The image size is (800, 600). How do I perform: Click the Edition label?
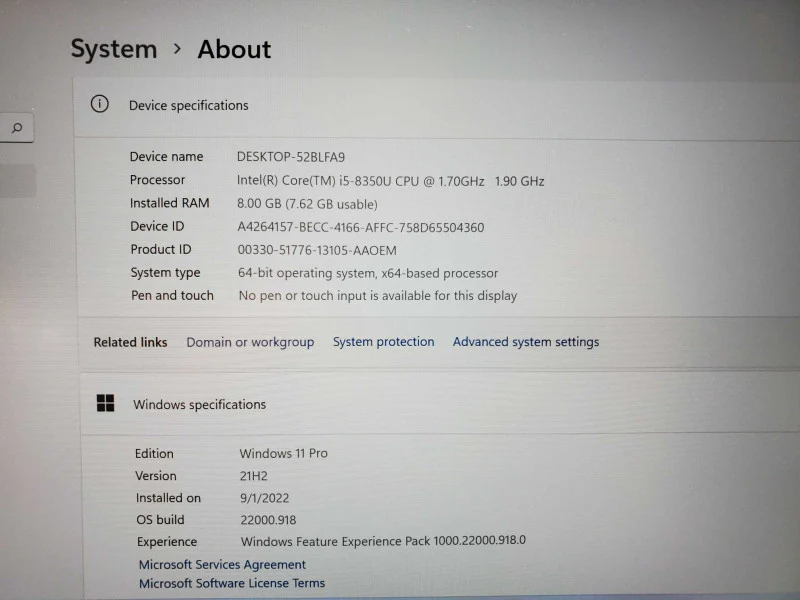pyautogui.click(x=154, y=454)
